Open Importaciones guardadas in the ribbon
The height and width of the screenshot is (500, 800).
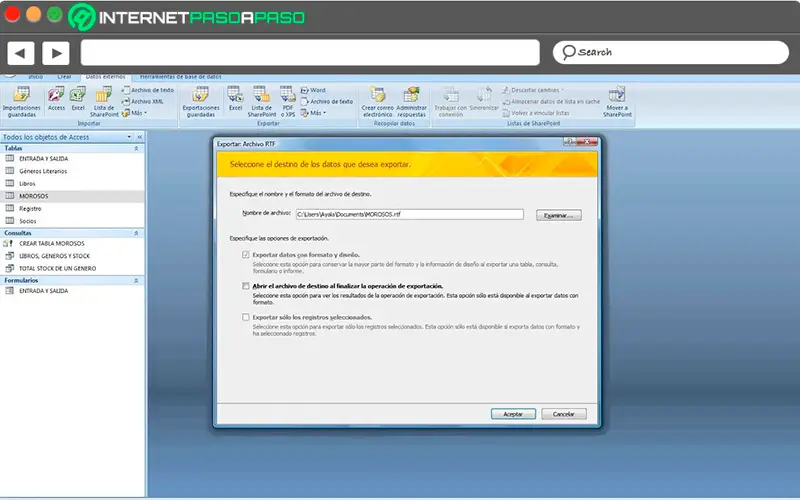tap(21, 102)
